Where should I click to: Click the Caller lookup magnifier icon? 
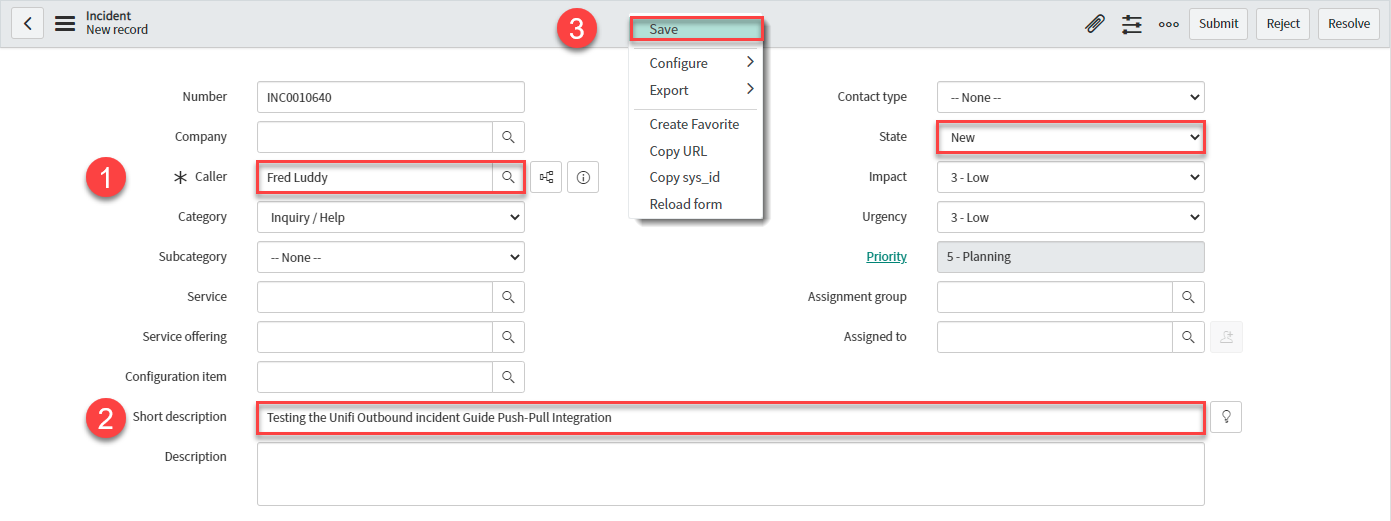coord(508,177)
